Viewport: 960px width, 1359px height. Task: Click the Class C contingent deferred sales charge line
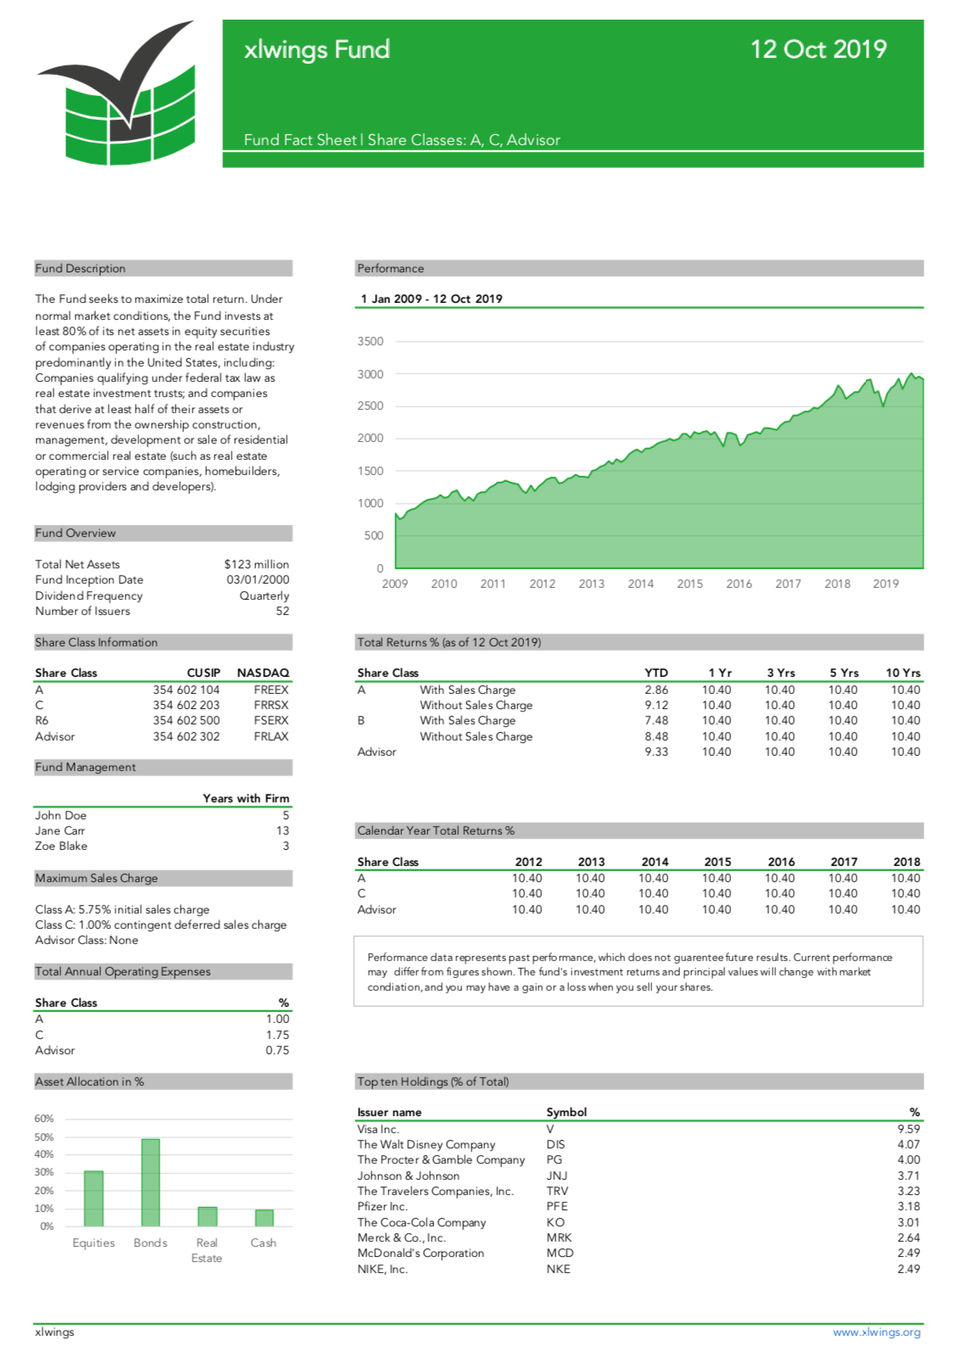(161, 925)
